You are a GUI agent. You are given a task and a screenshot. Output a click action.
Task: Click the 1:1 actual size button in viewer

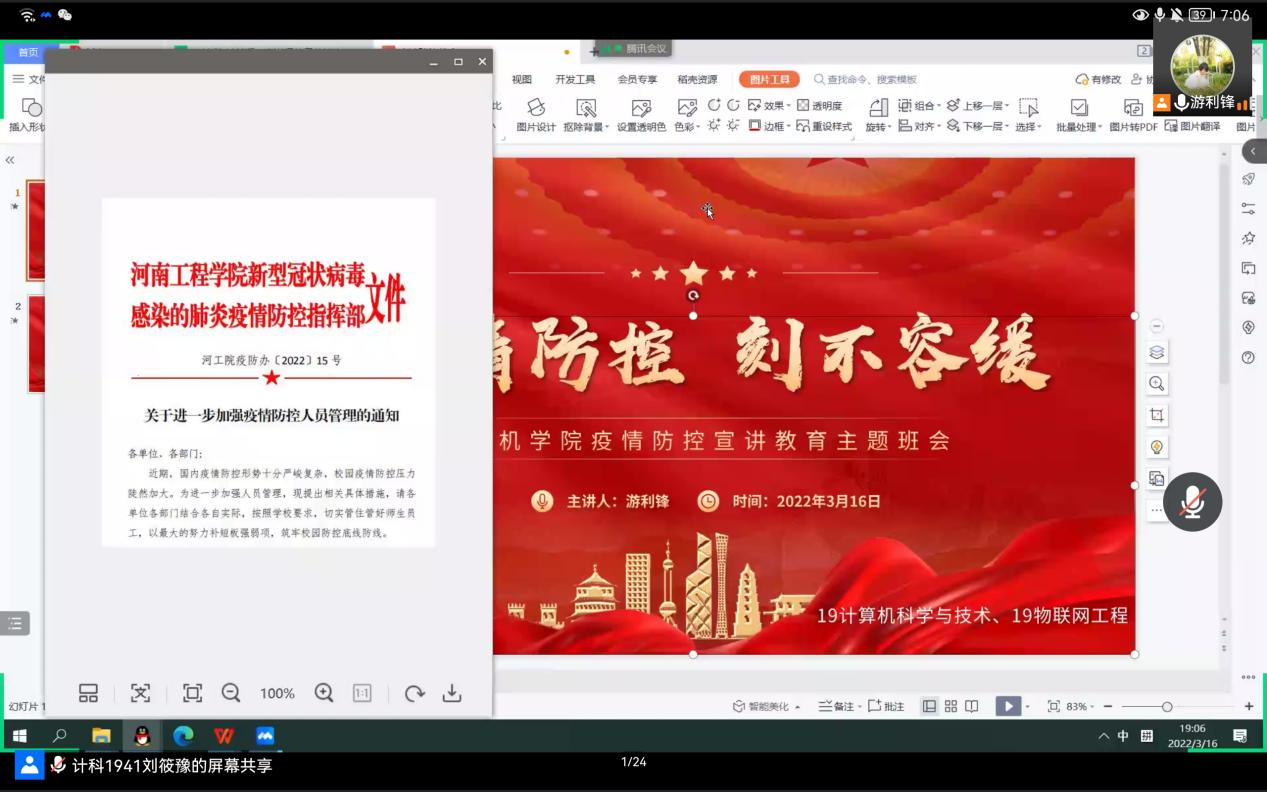pyautogui.click(x=362, y=693)
